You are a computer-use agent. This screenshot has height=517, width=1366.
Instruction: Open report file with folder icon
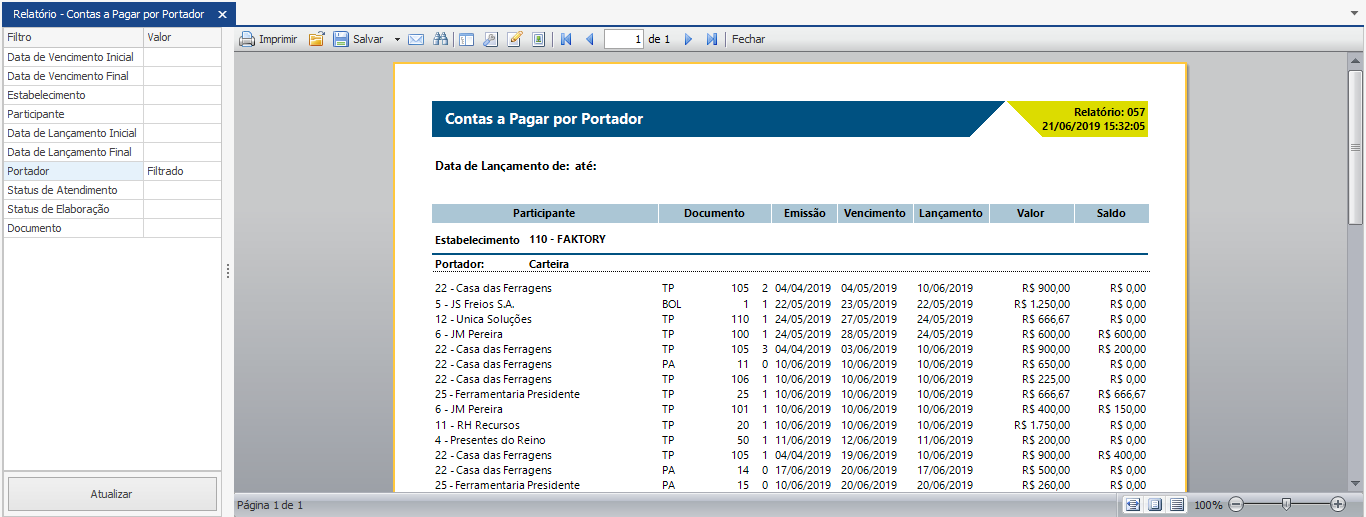[316, 40]
